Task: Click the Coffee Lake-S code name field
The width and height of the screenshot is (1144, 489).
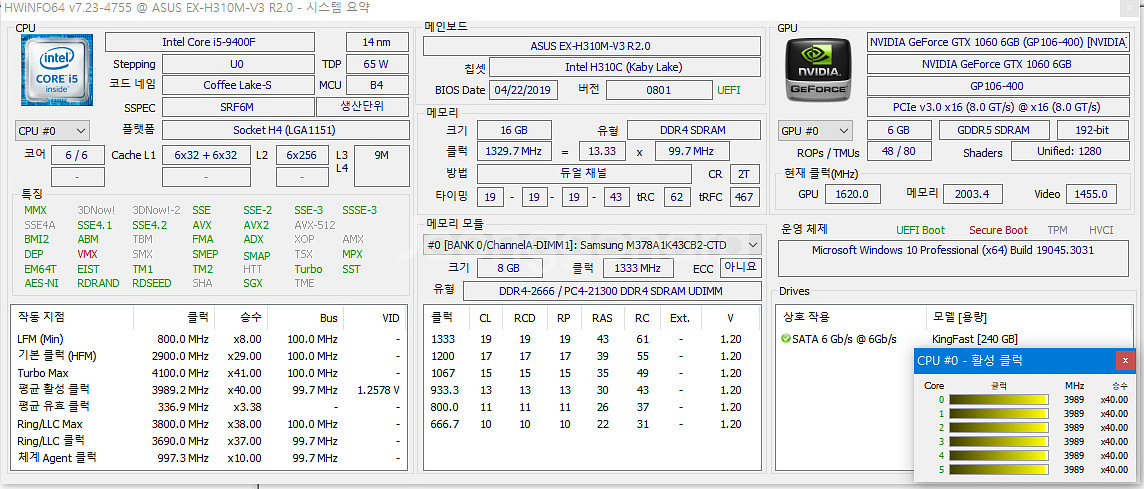Action: [237, 85]
